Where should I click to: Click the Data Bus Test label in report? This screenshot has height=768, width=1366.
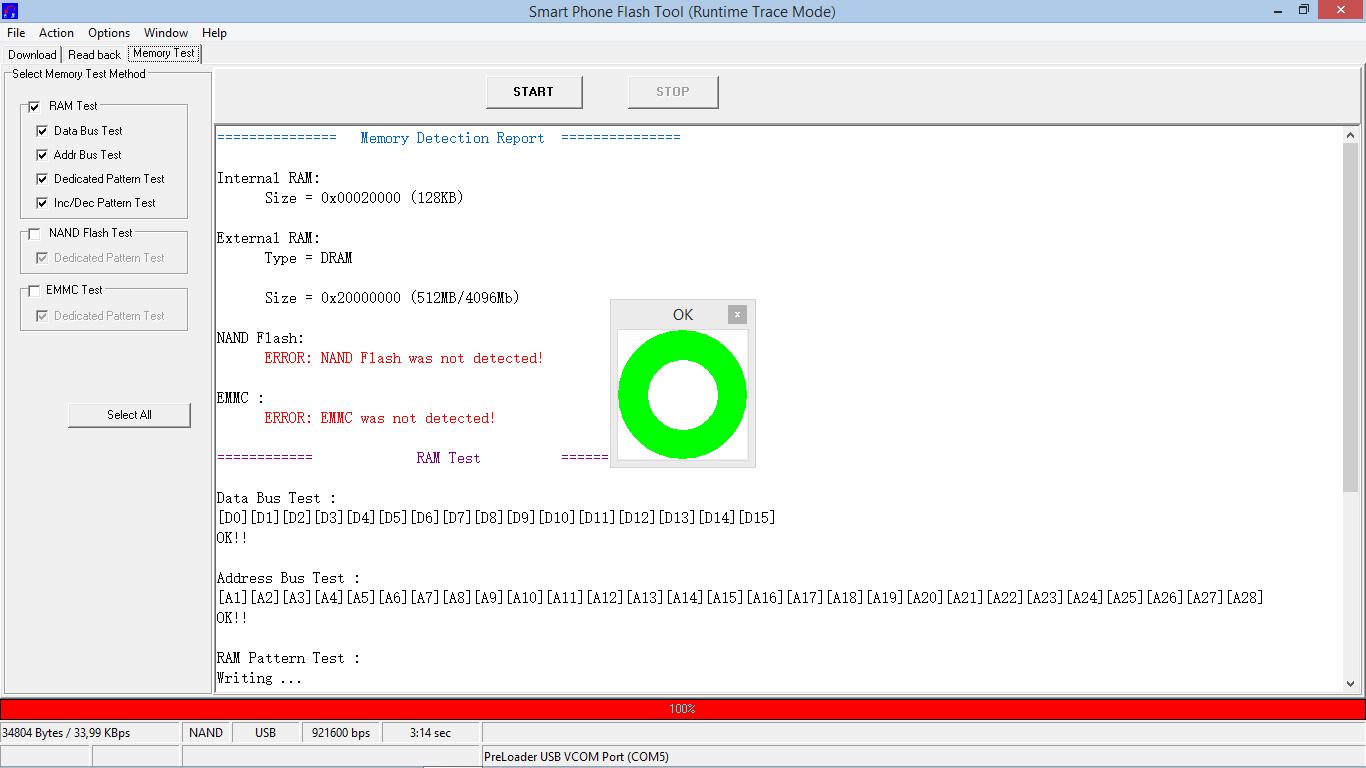click(x=276, y=498)
